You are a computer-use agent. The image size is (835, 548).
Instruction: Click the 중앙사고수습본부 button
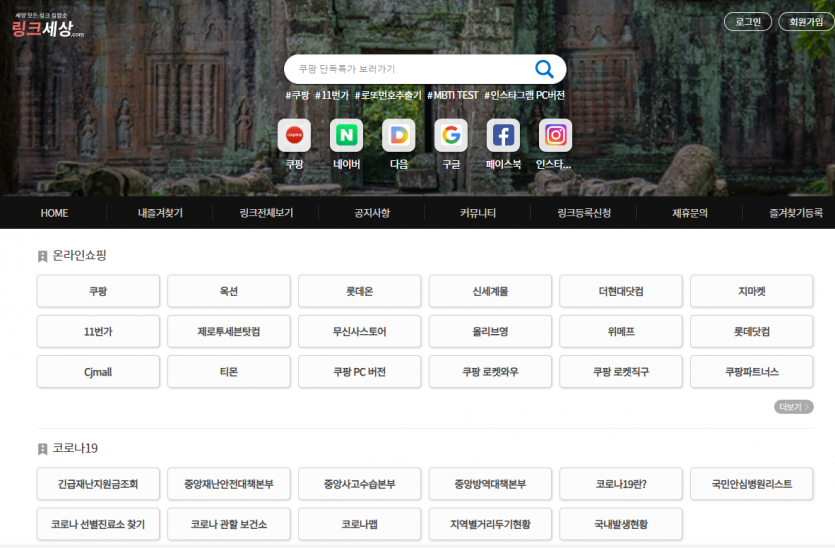coord(359,484)
